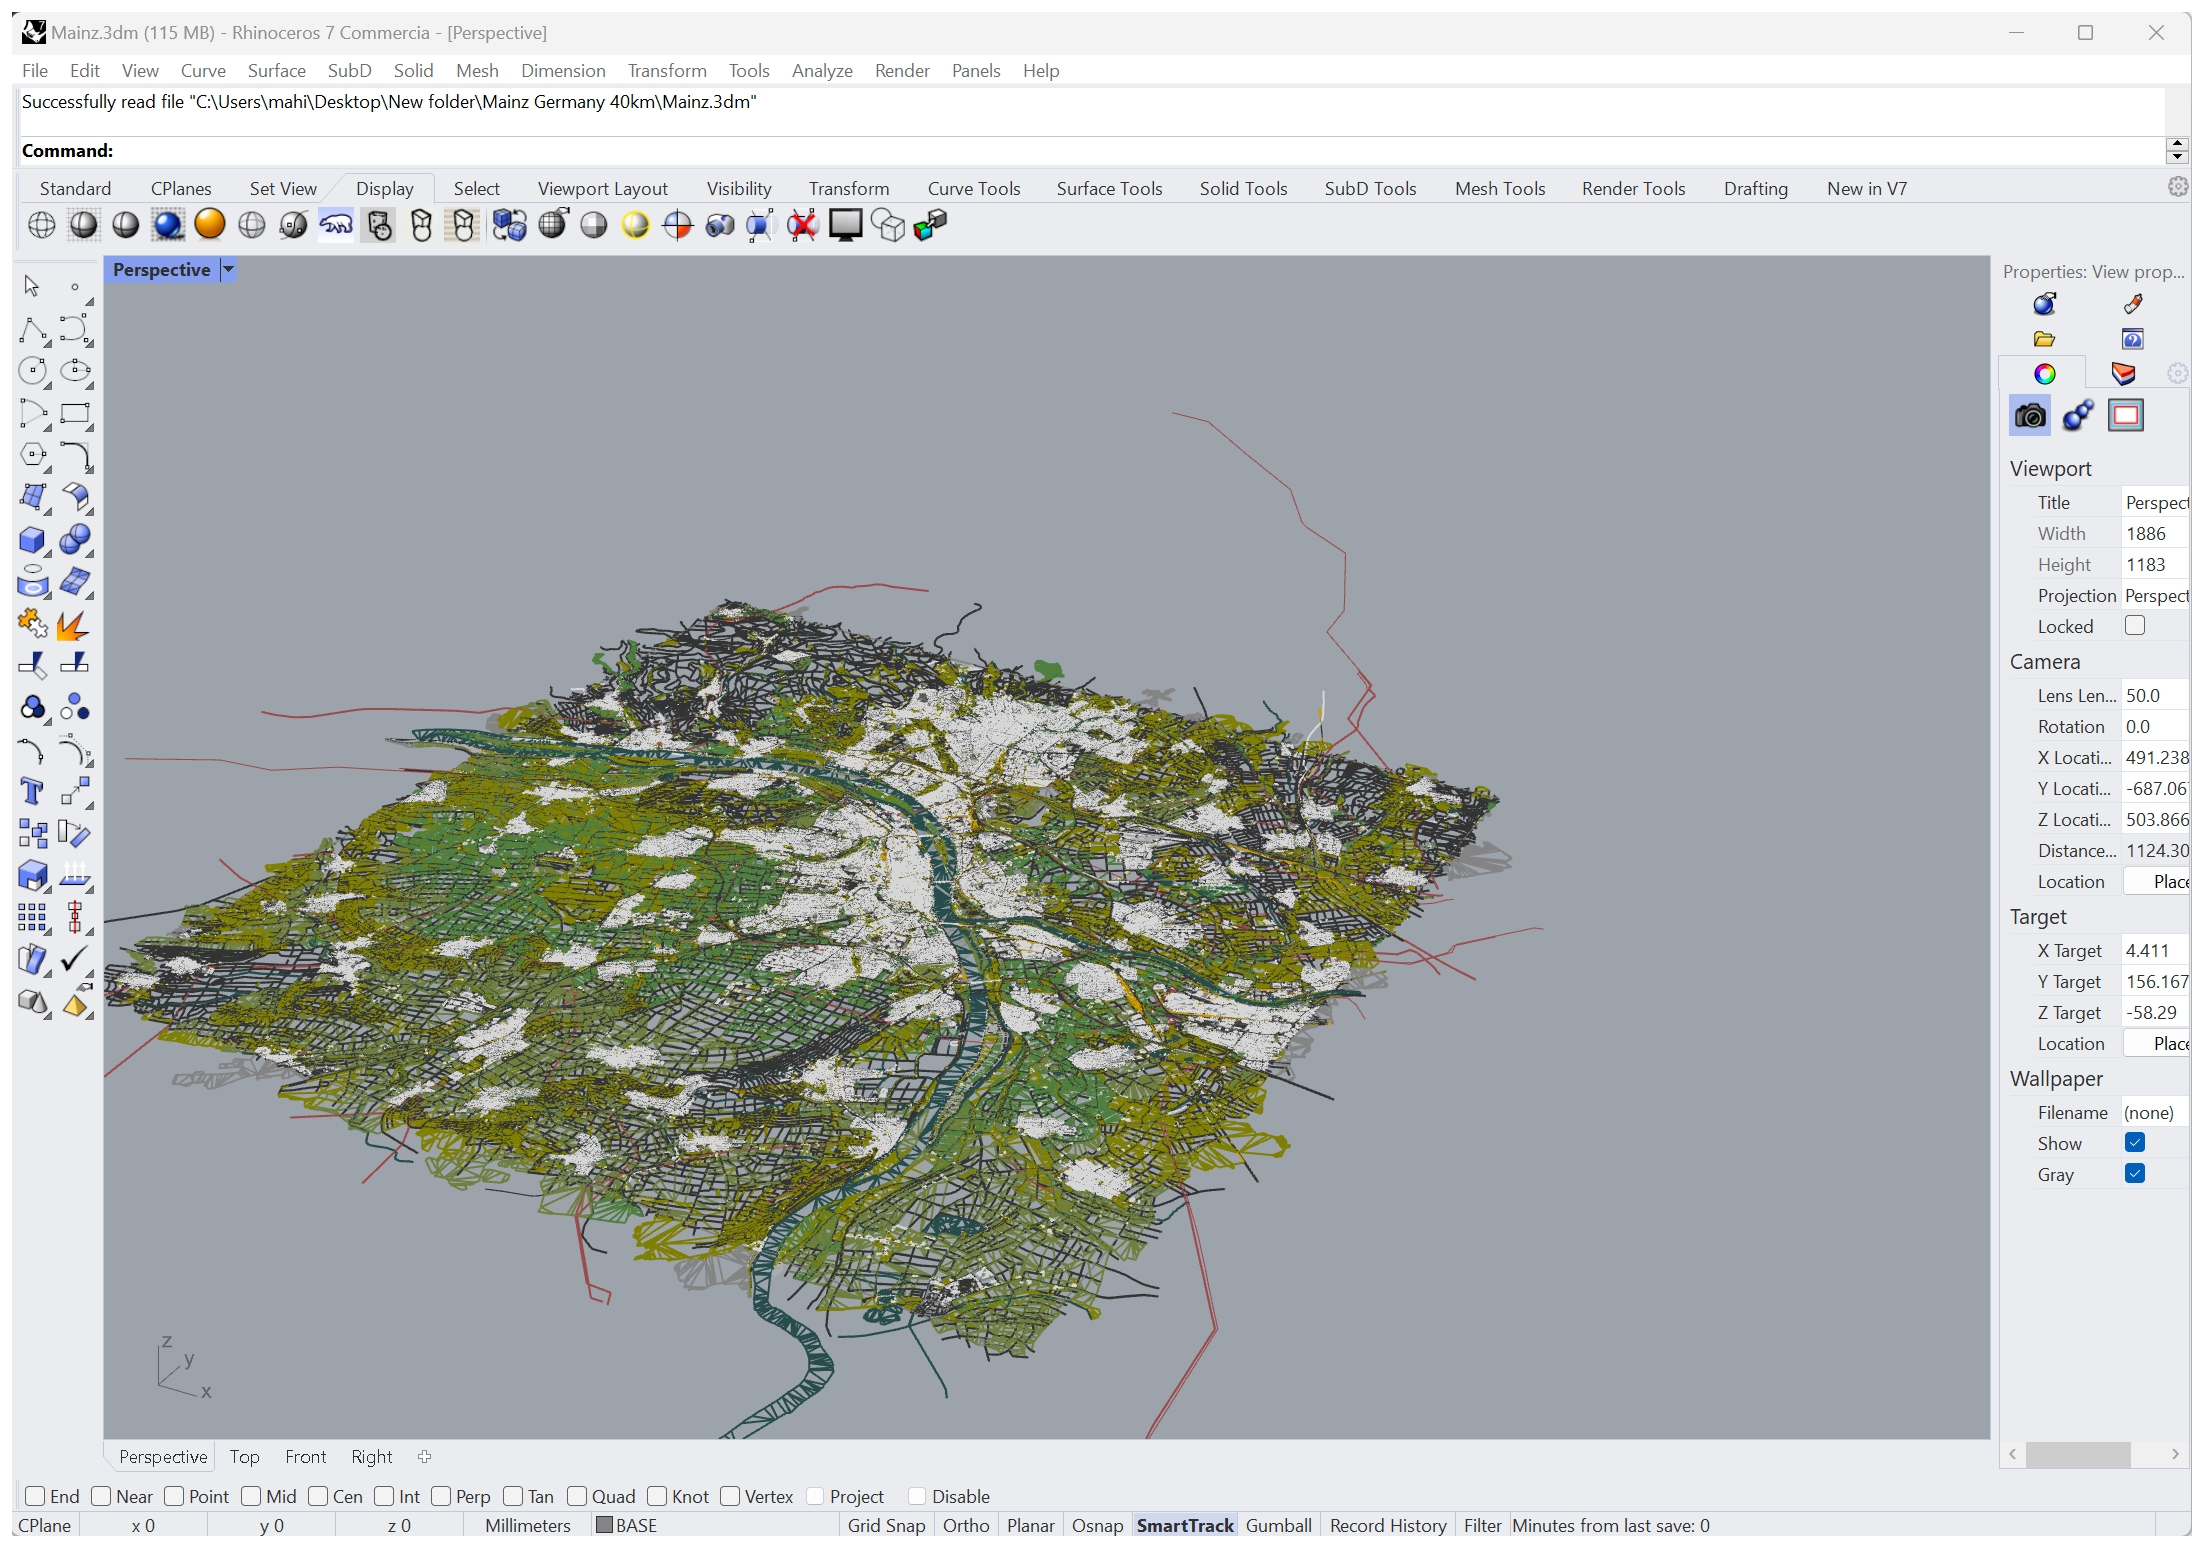Viewport: 2201px width, 1545px height.
Task: Click the BASE layer color swatch
Action: [x=604, y=1525]
